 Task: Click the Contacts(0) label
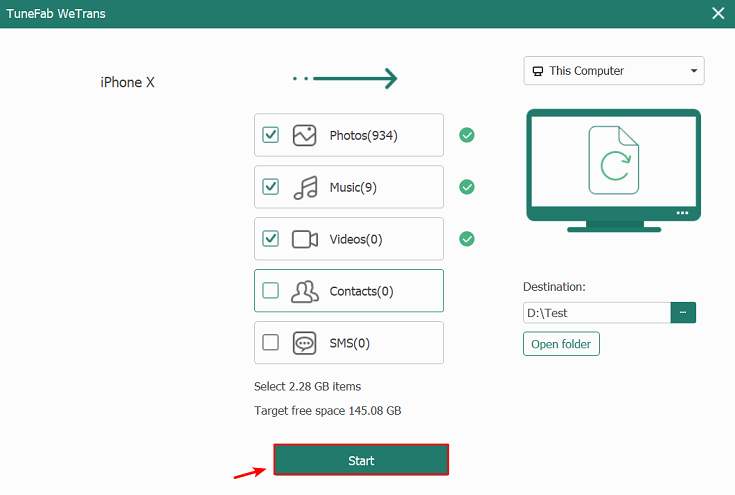click(361, 292)
